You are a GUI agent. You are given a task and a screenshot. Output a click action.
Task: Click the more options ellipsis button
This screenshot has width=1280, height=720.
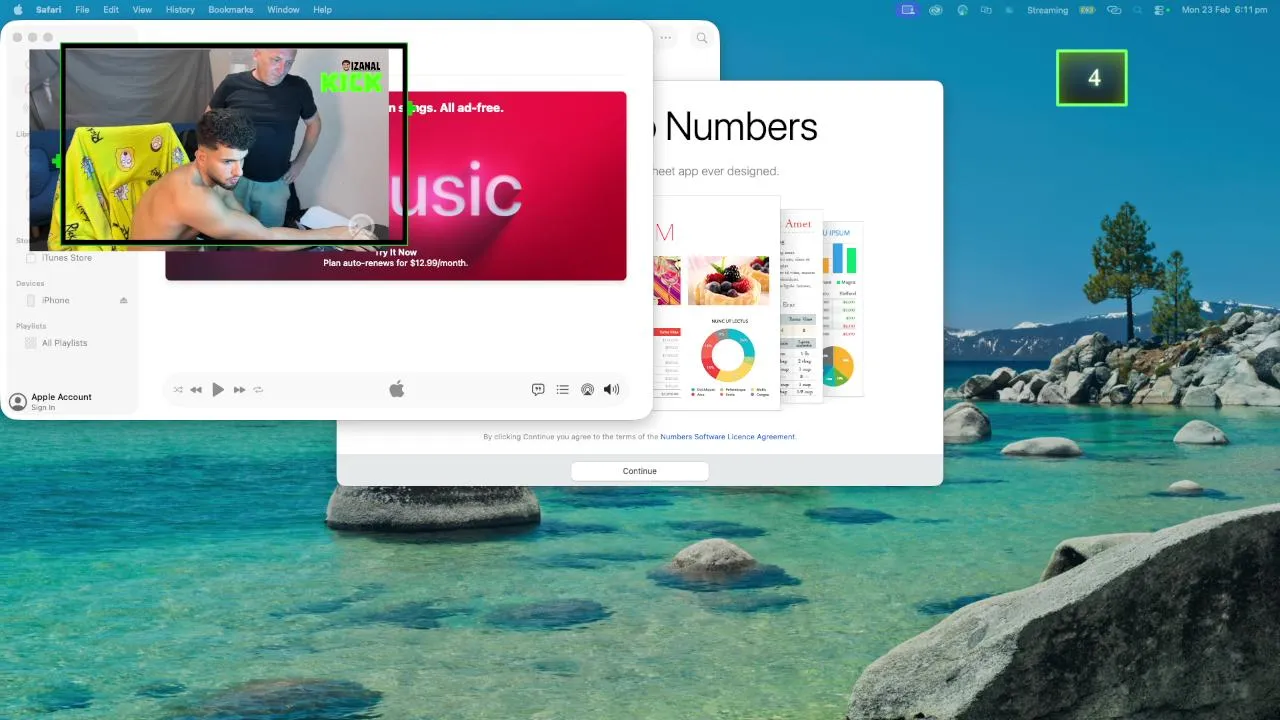[666, 38]
